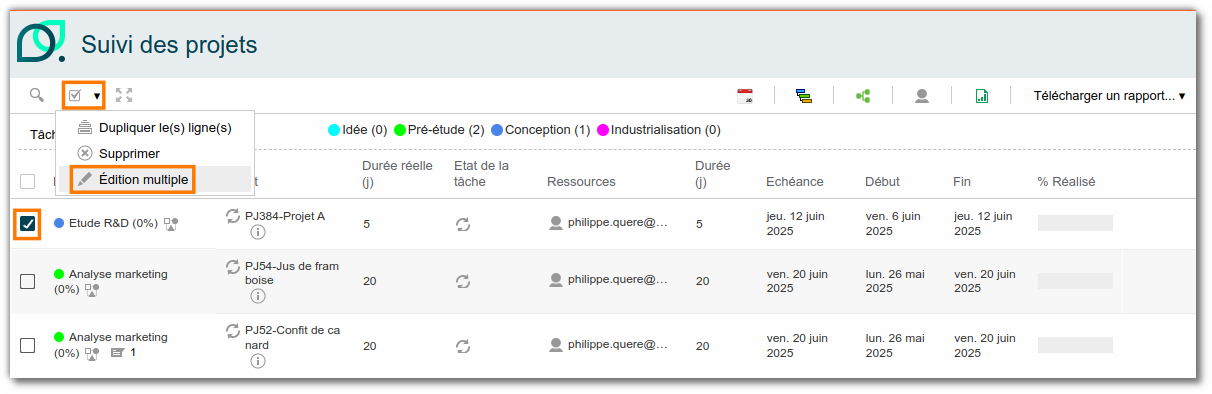Click task state icon in PJ54 row
Viewport: 1212px width, 394px height.
(x=463, y=281)
